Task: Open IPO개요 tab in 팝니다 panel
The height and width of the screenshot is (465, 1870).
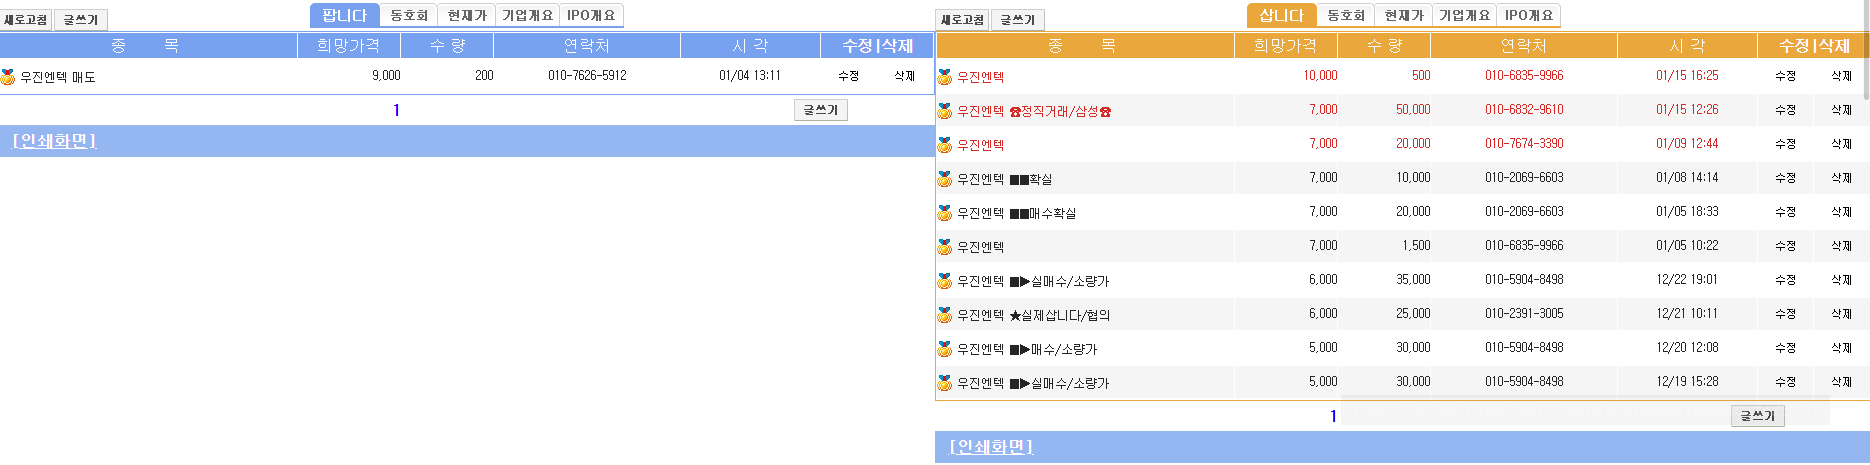Action: tap(591, 16)
